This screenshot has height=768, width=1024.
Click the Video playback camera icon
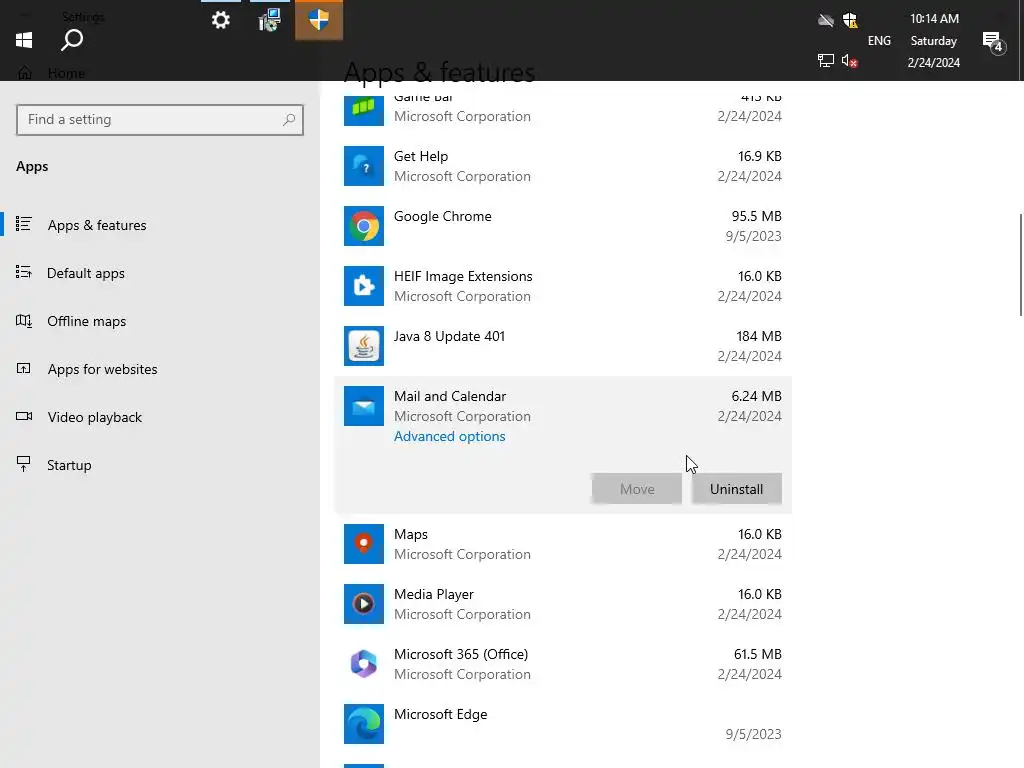pyautogui.click(x=24, y=416)
